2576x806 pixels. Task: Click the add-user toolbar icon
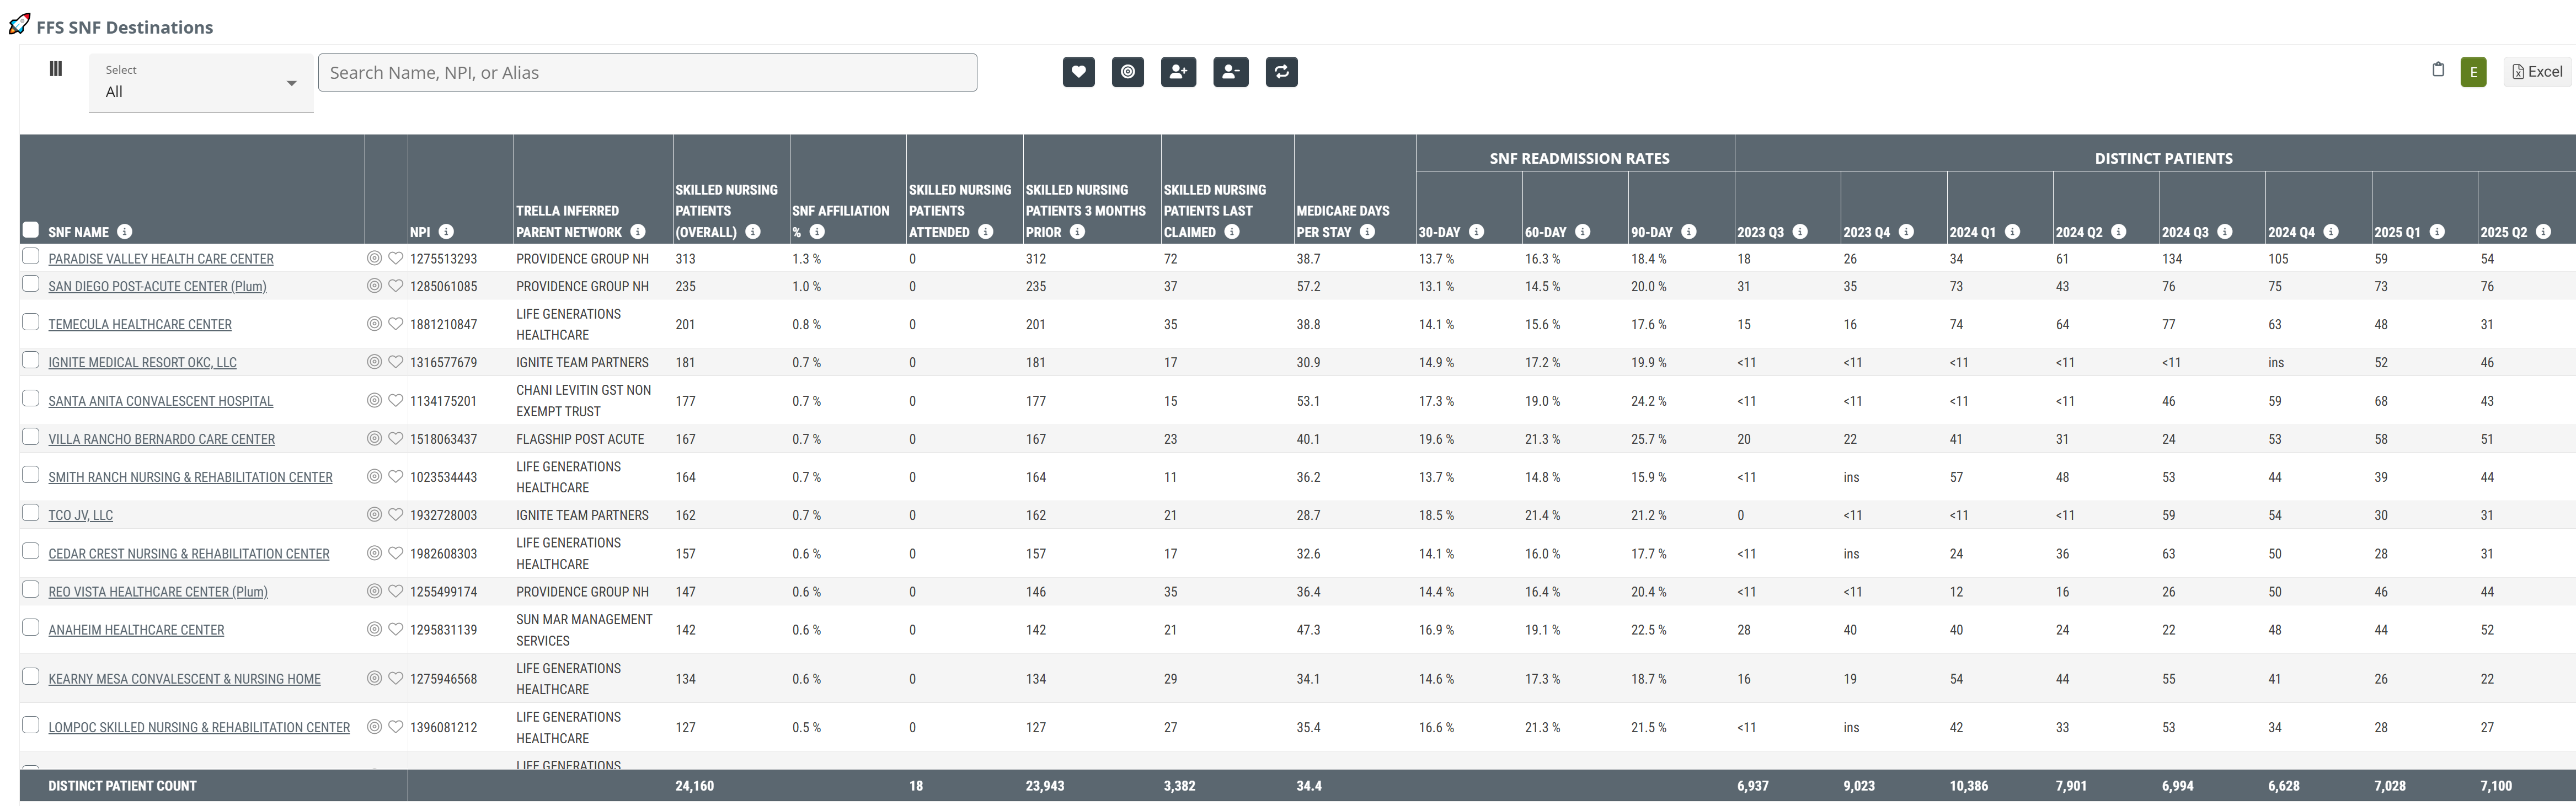click(1178, 72)
